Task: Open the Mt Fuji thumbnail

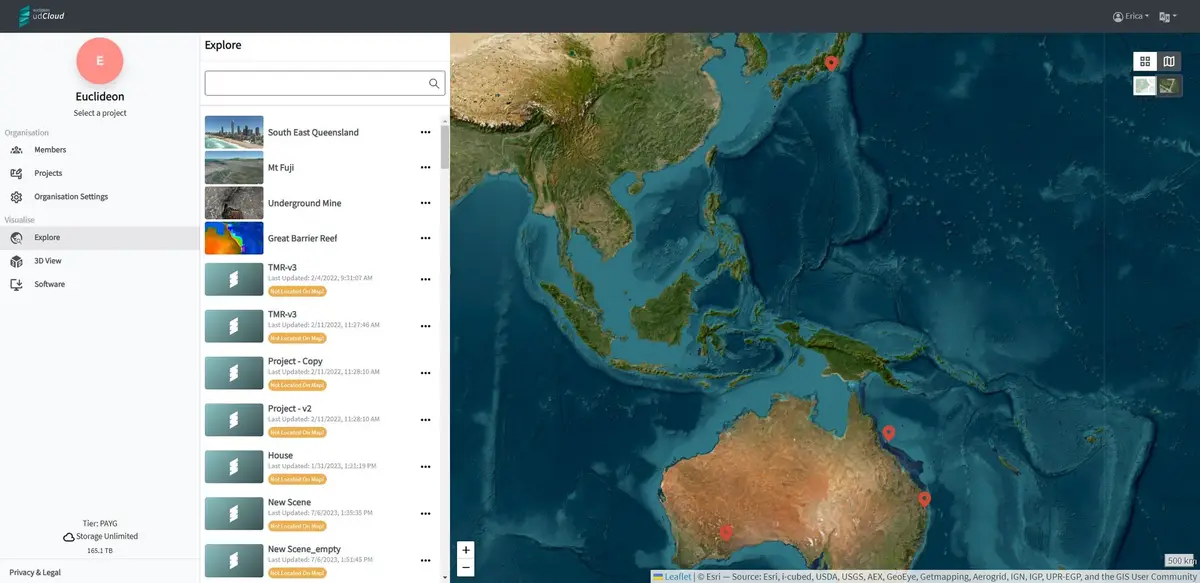Action: 234,168
